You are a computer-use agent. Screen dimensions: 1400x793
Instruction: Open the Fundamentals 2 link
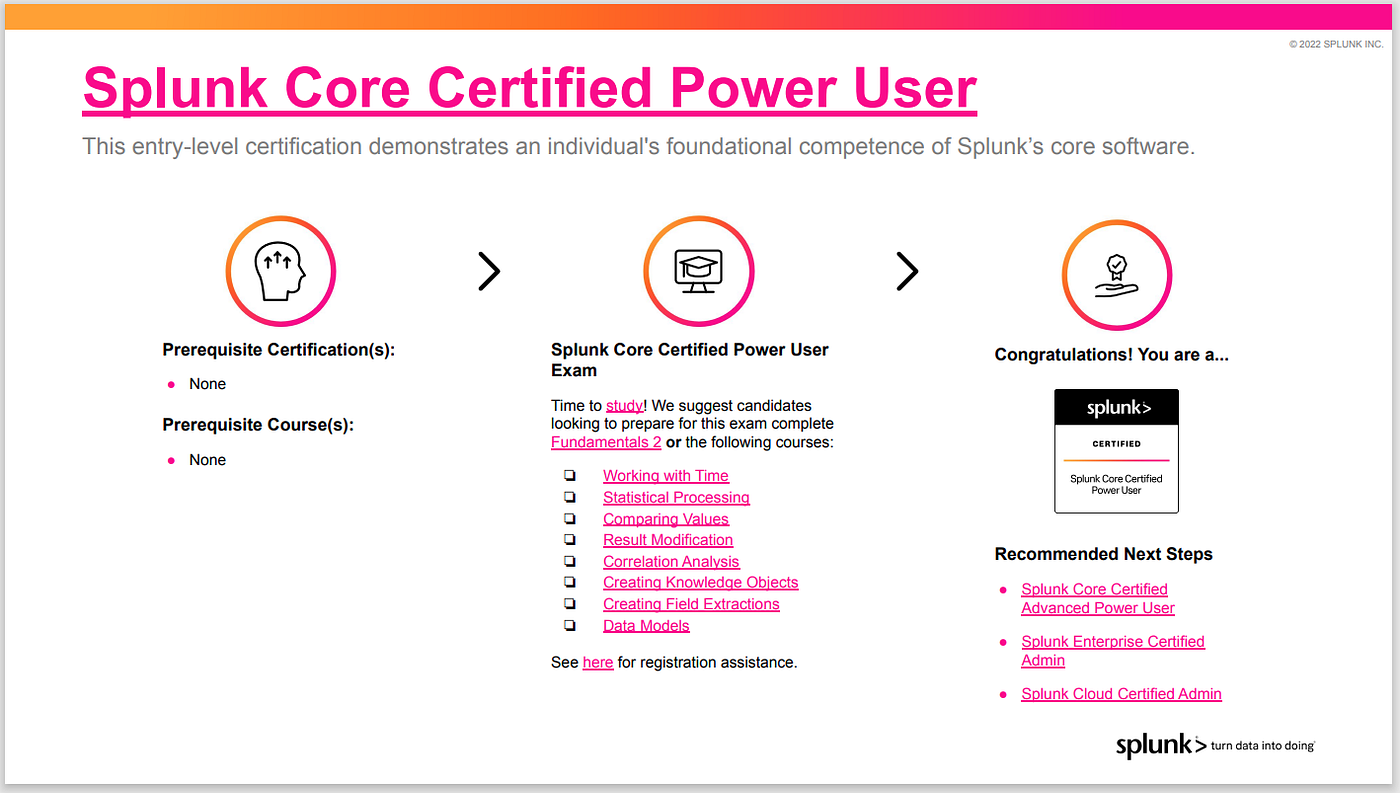[606, 442]
